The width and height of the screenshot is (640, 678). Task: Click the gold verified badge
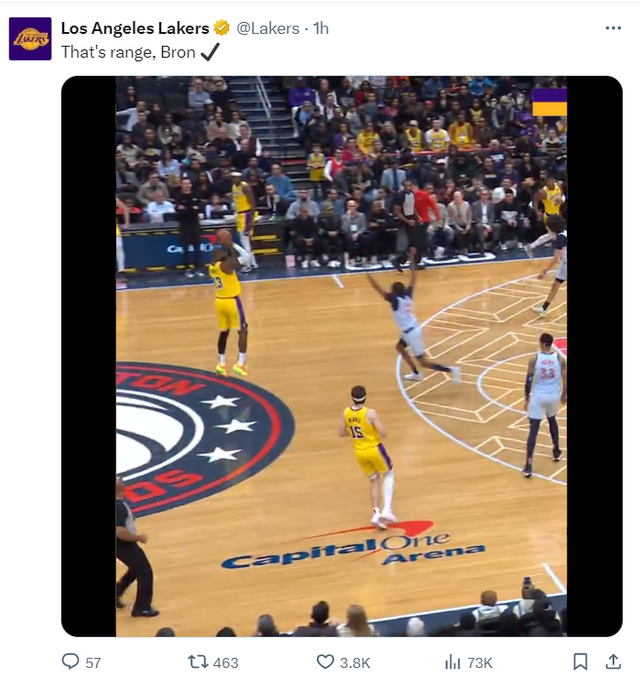222,28
